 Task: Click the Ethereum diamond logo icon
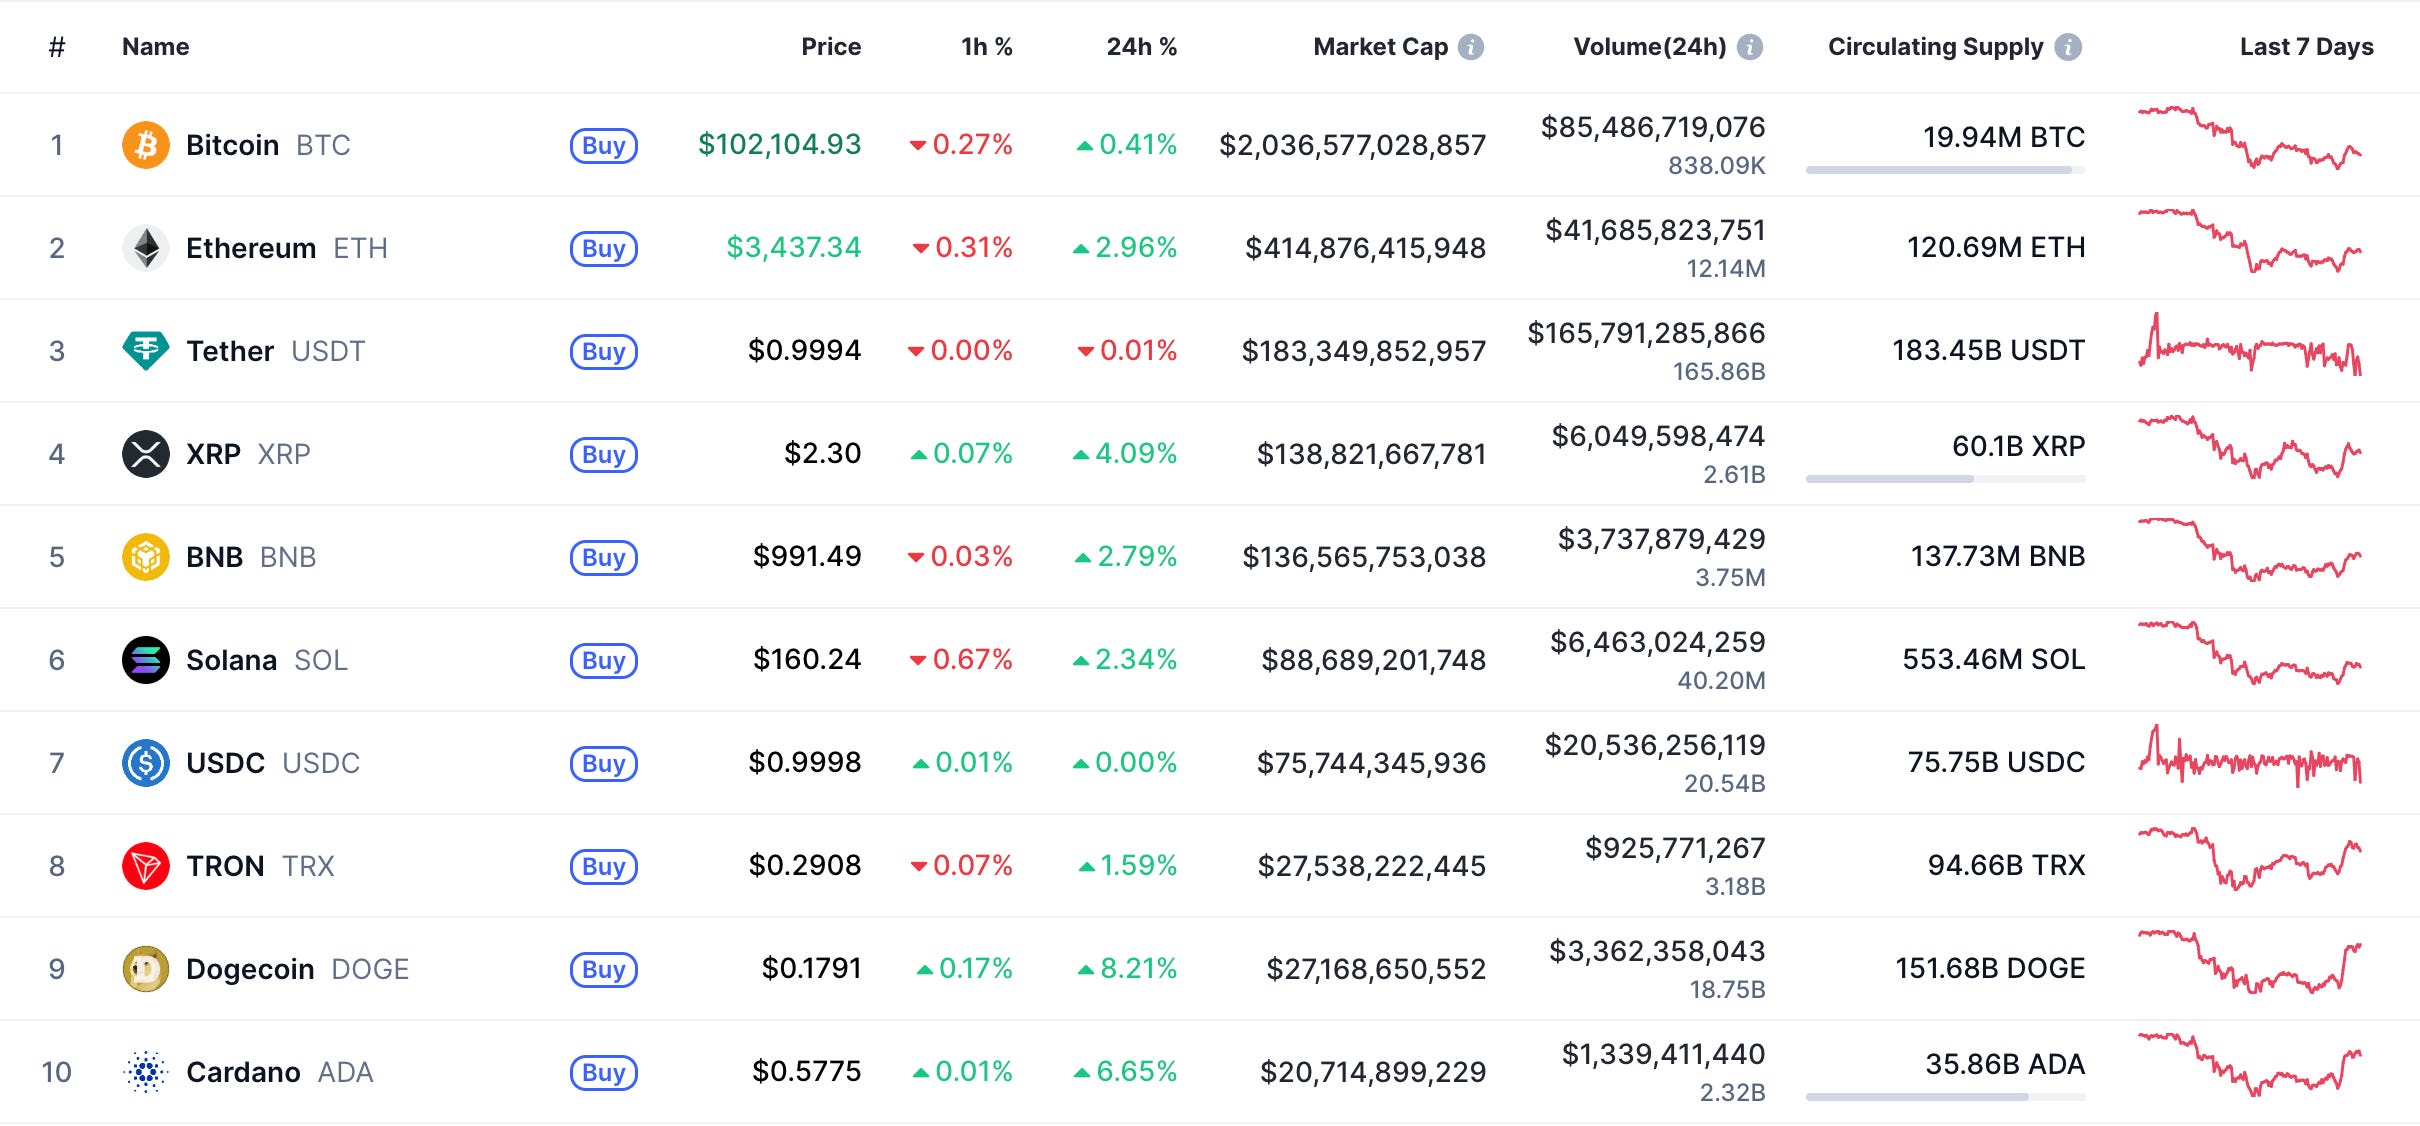pyautogui.click(x=146, y=248)
